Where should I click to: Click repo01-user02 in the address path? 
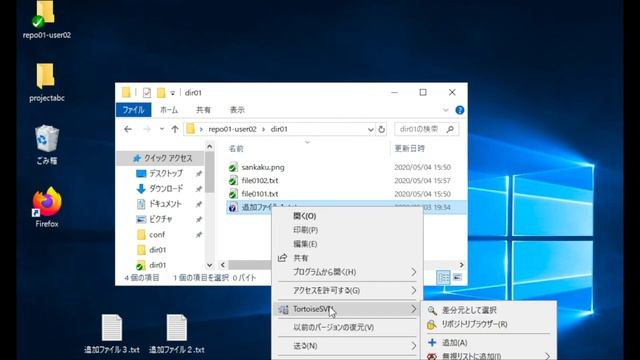232,129
